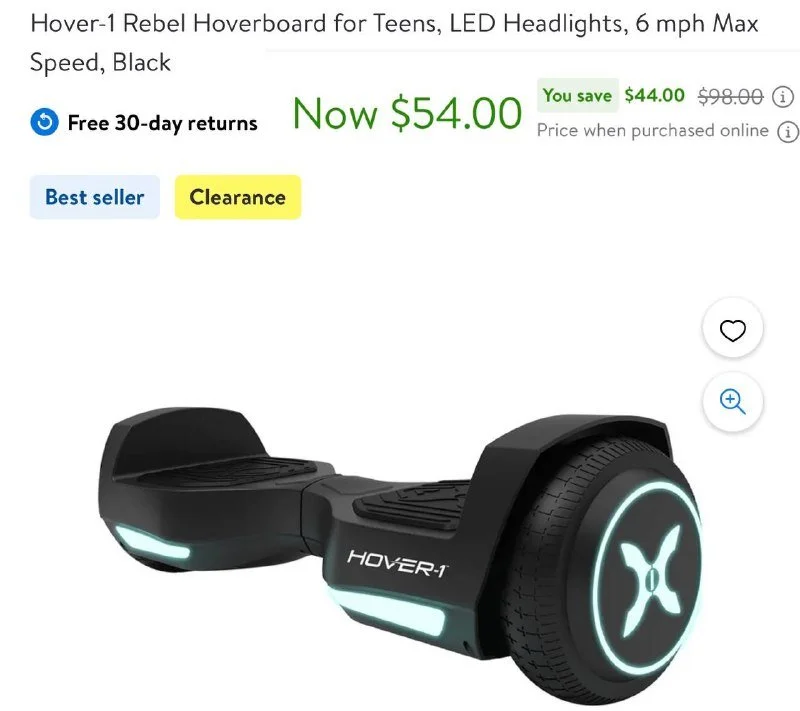The height and width of the screenshot is (711, 800).
Task: Select the Best seller badge
Action: click(x=95, y=197)
